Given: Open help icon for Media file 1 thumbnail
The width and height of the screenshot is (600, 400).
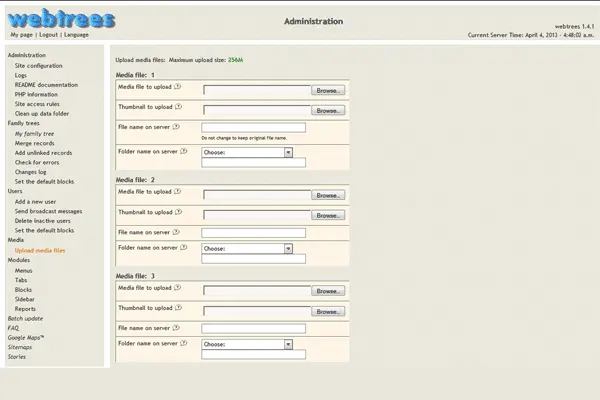Looking at the screenshot, I should [x=176, y=106].
